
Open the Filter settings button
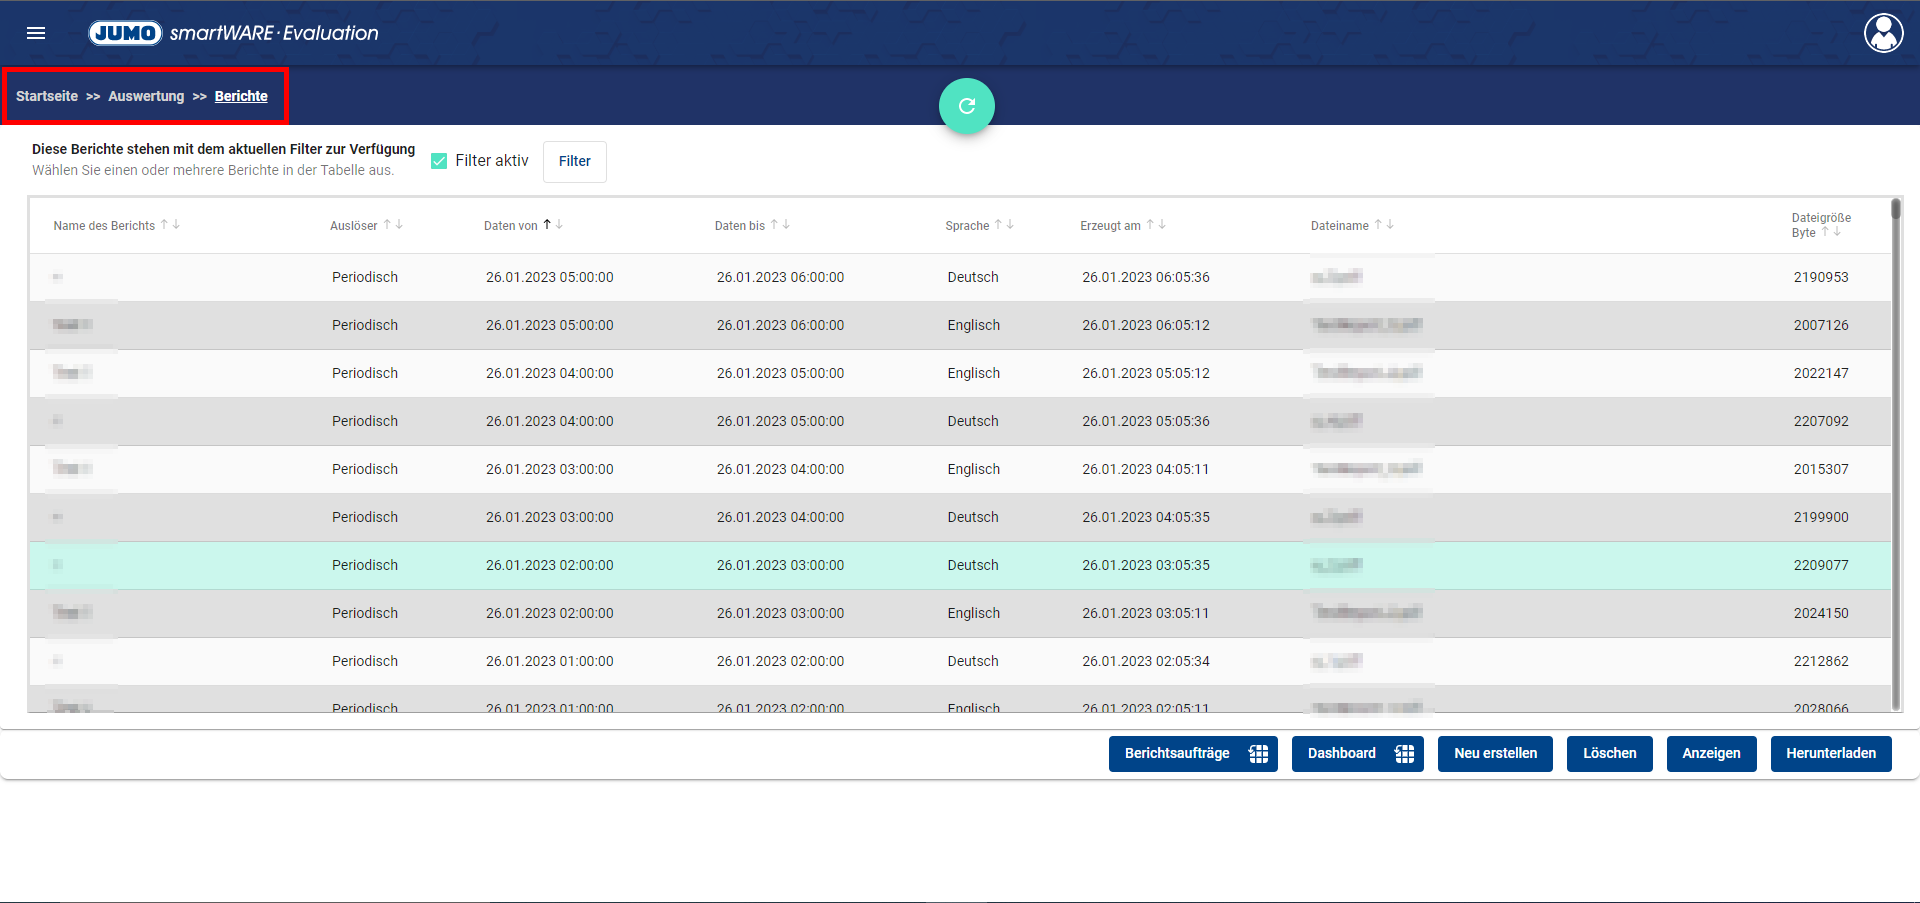(x=575, y=161)
